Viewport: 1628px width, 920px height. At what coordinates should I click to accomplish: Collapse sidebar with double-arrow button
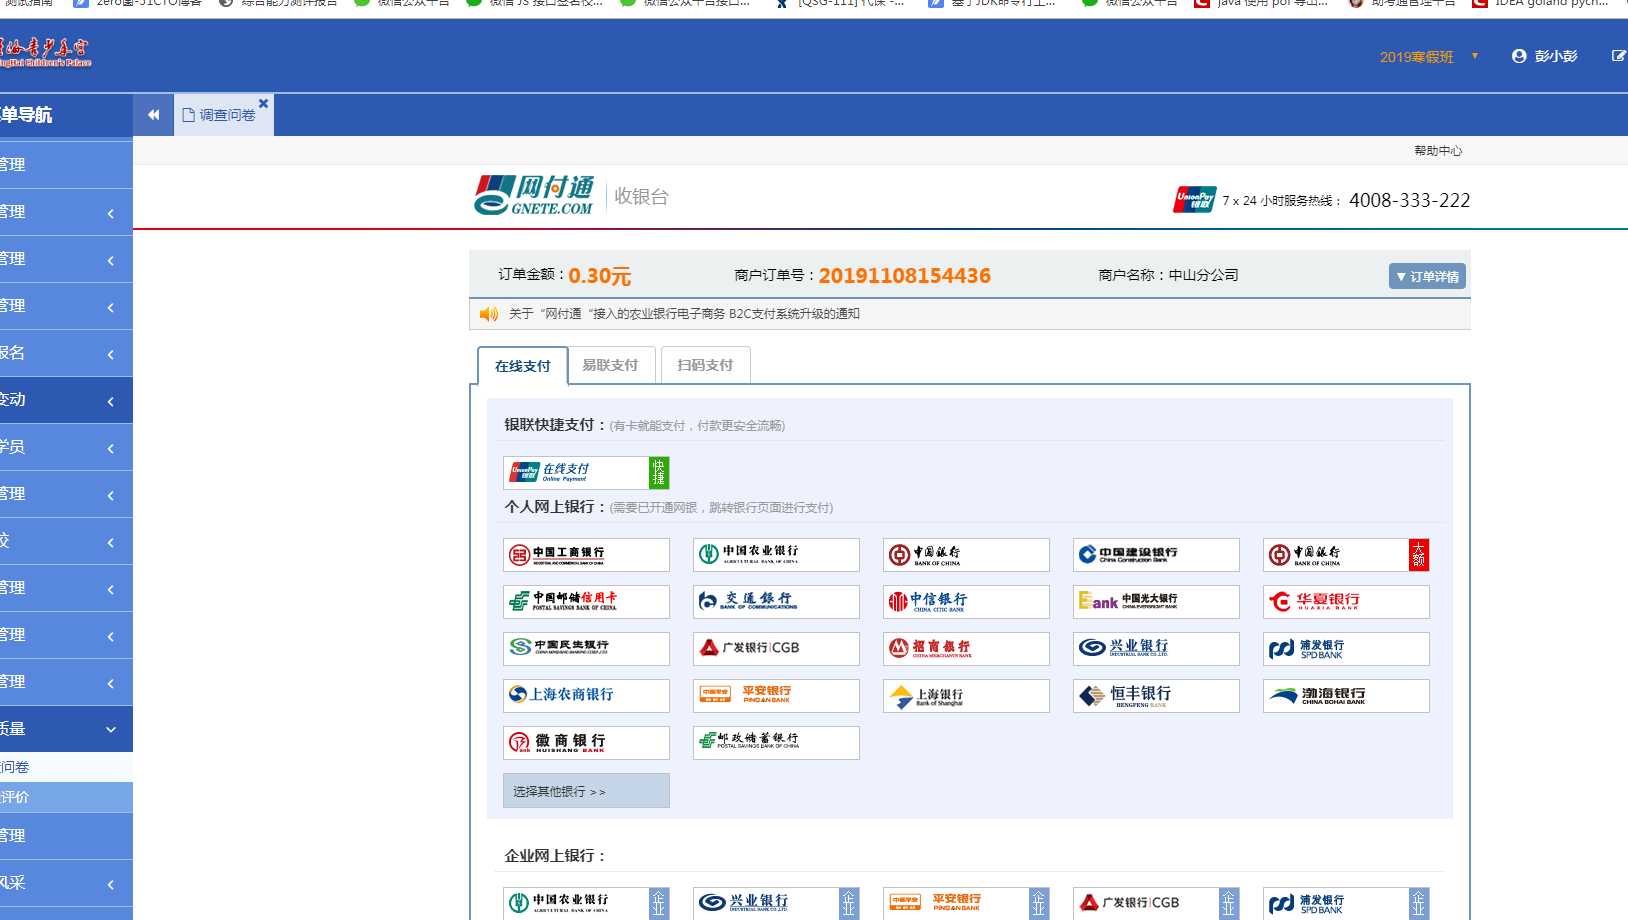pyautogui.click(x=153, y=115)
